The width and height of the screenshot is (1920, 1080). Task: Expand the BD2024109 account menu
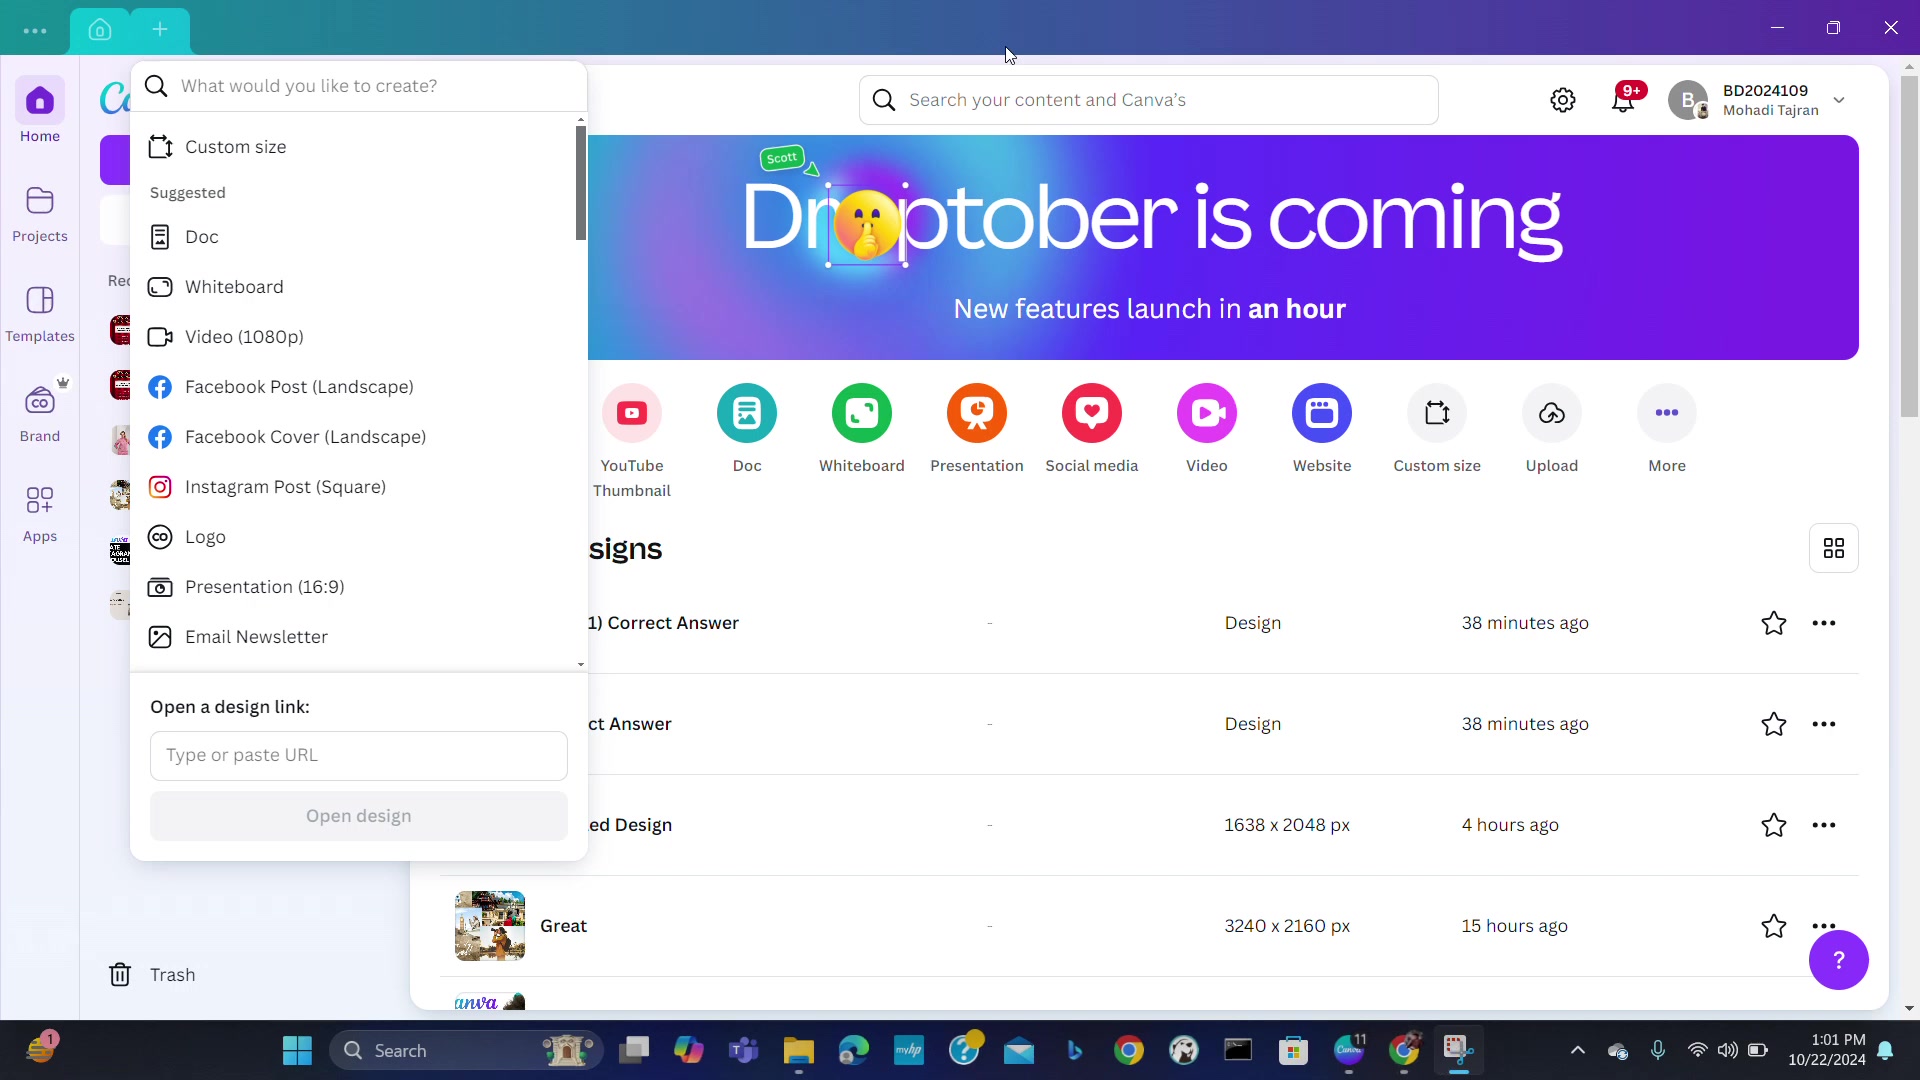pos(1758,100)
